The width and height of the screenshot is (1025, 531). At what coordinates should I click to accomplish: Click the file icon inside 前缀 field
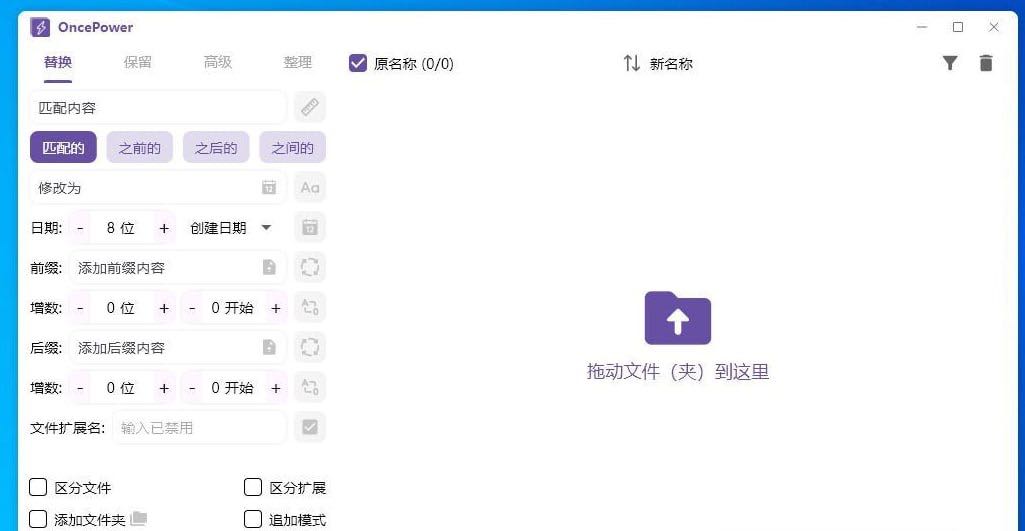[x=269, y=267]
